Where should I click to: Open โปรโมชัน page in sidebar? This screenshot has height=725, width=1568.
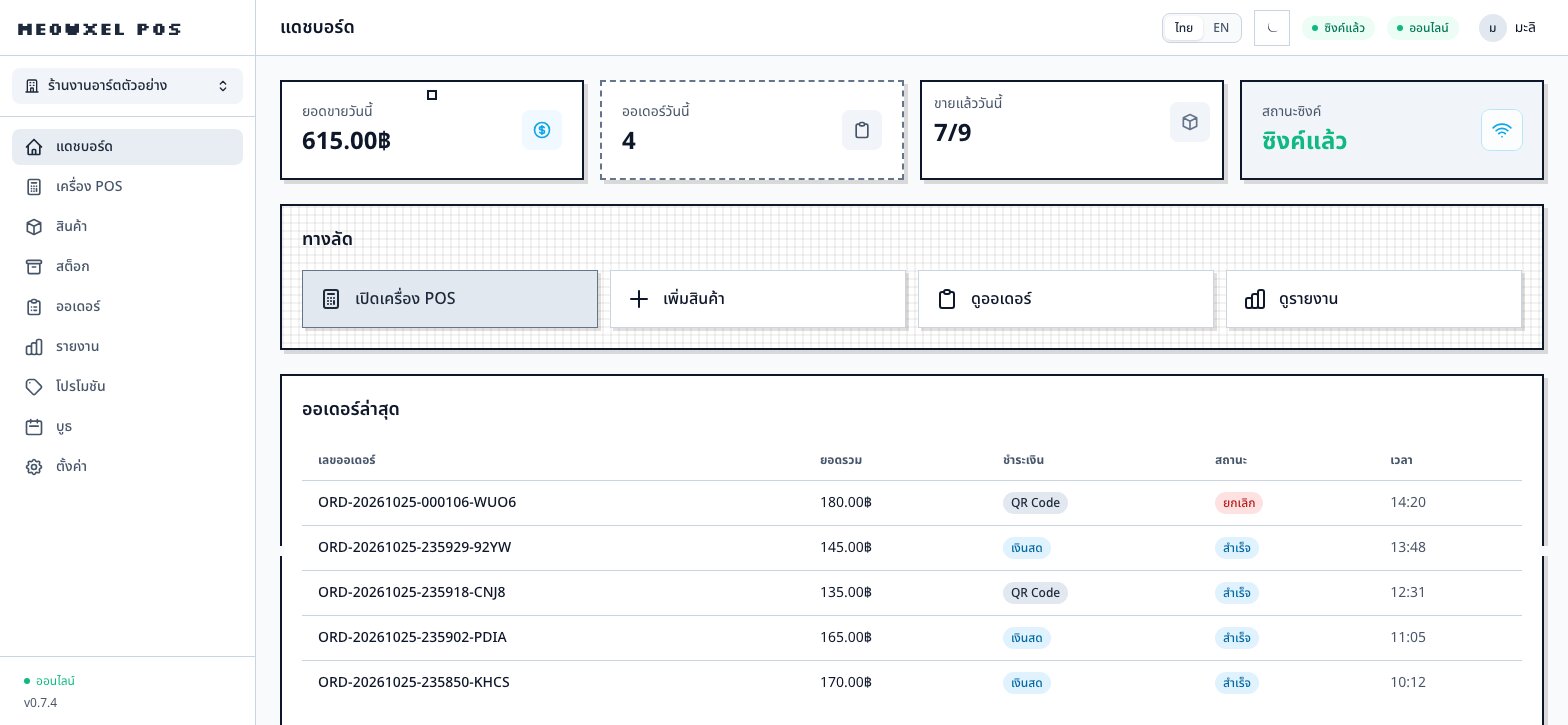(127, 387)
